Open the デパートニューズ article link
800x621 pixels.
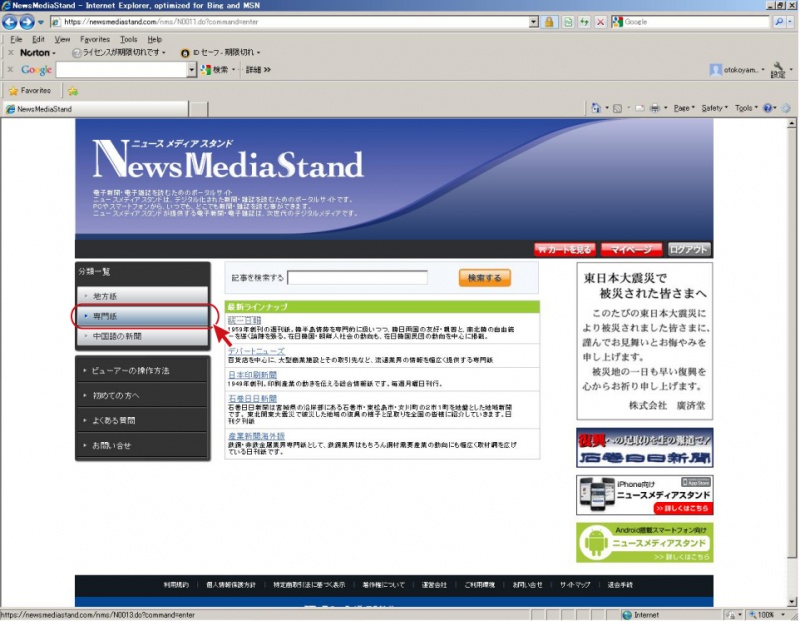(x=257, y=352)
